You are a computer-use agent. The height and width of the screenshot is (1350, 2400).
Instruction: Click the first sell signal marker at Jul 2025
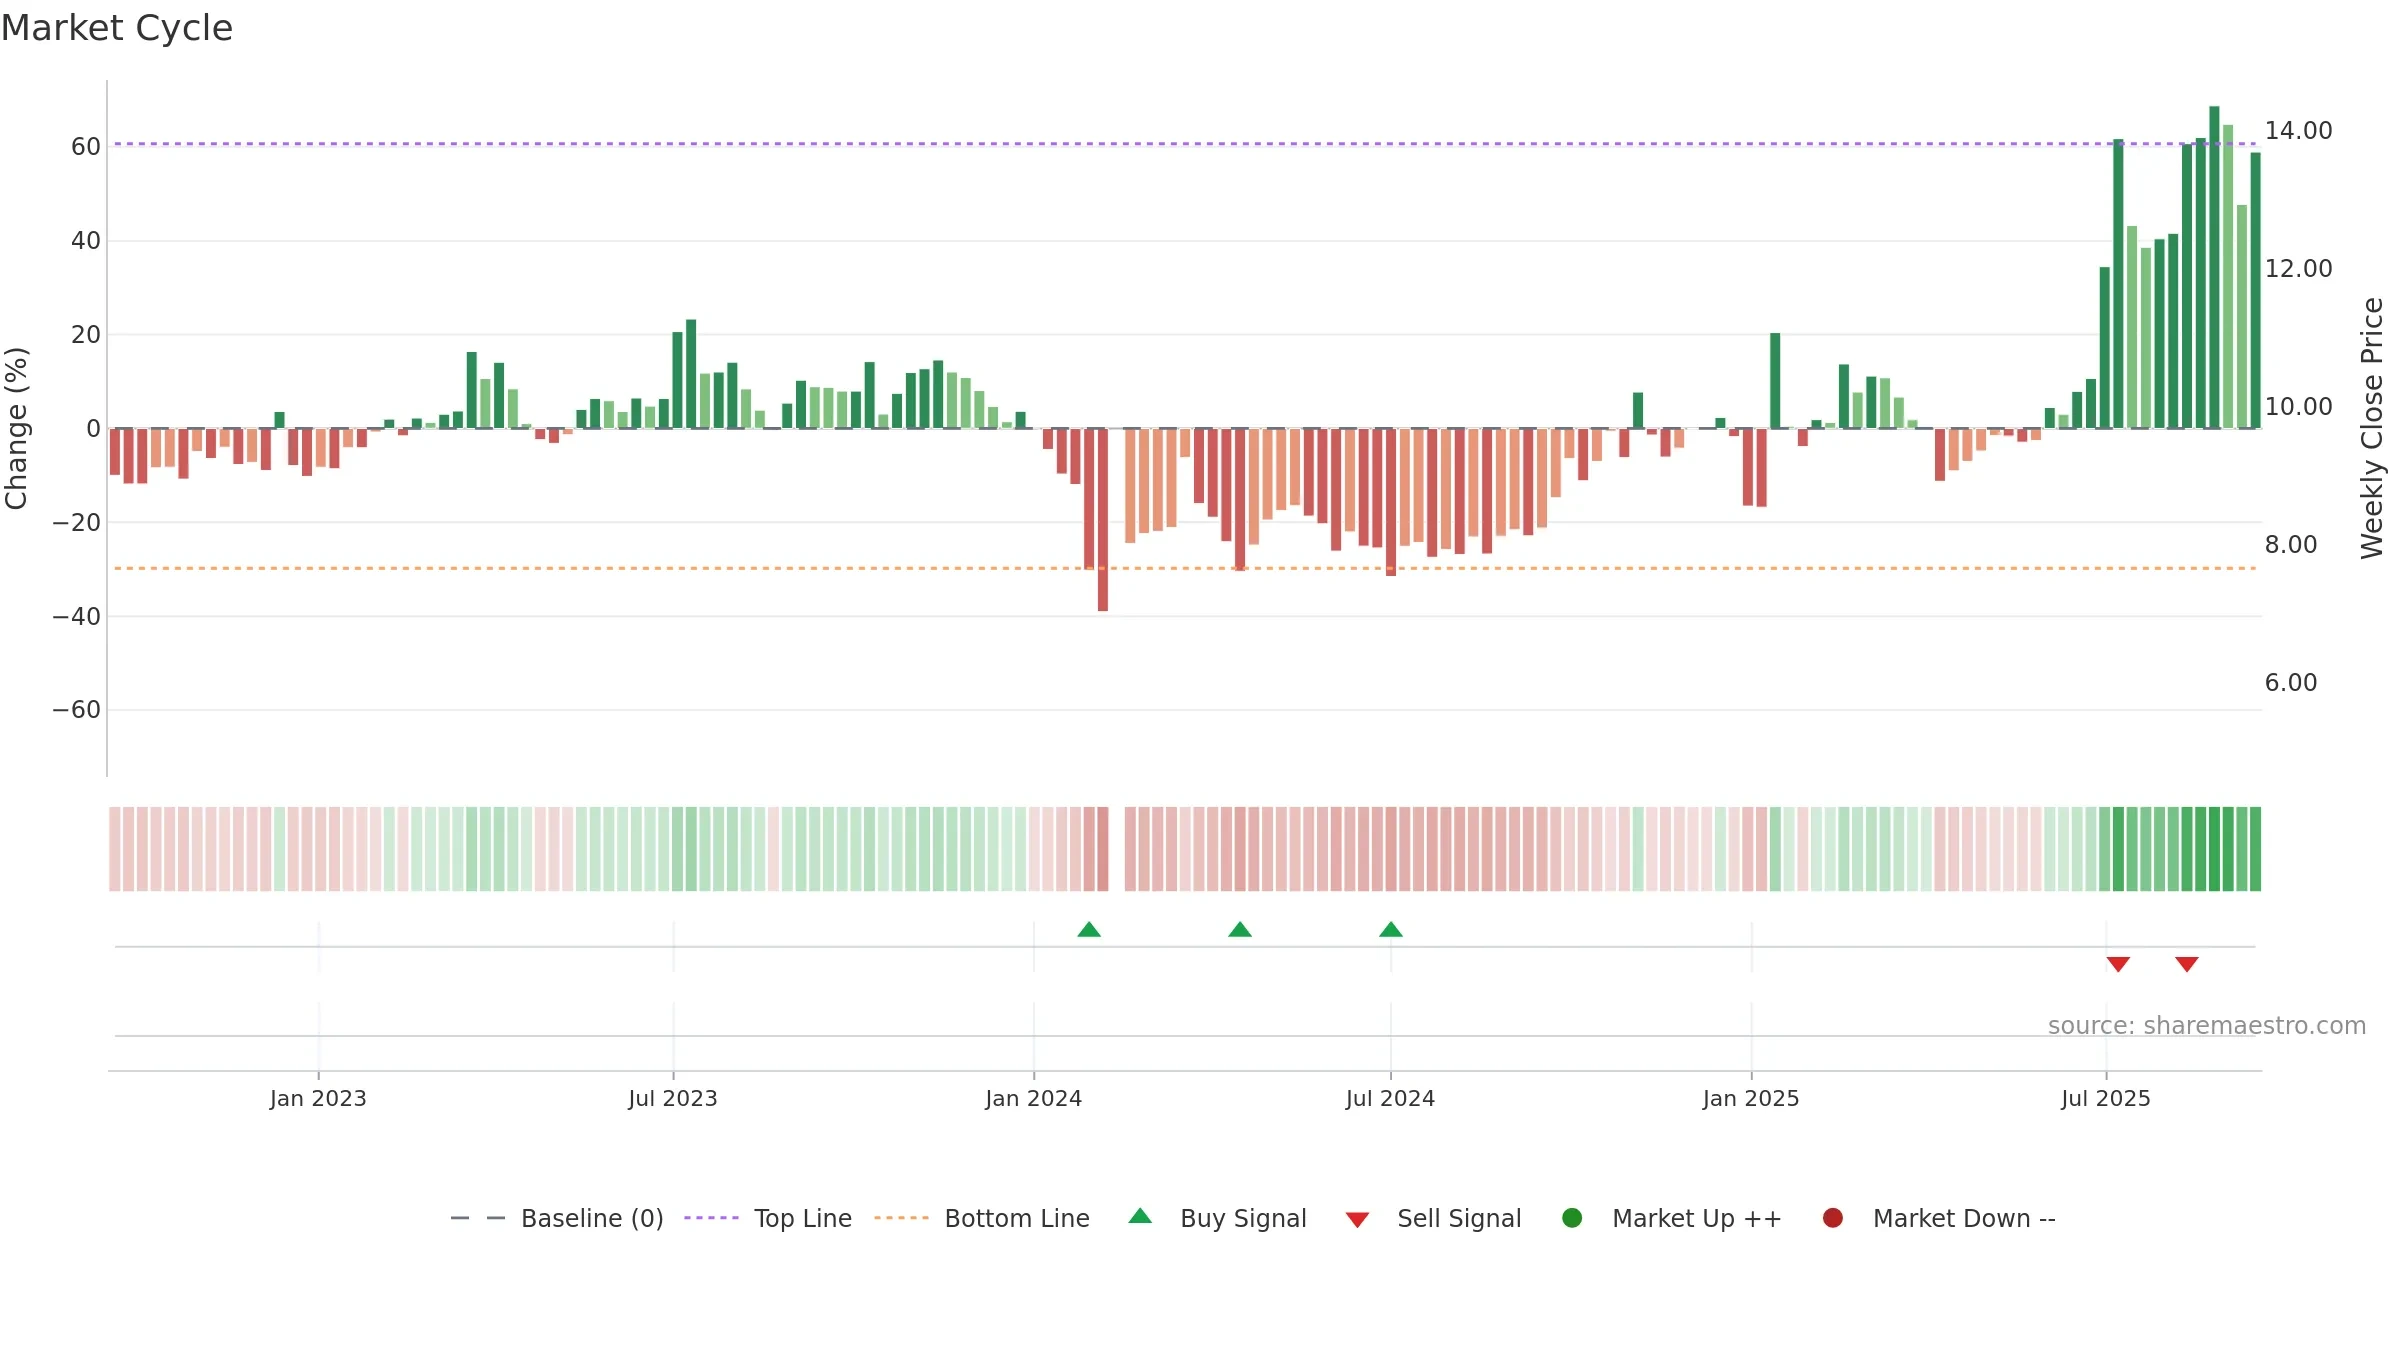coord(2118,964)
